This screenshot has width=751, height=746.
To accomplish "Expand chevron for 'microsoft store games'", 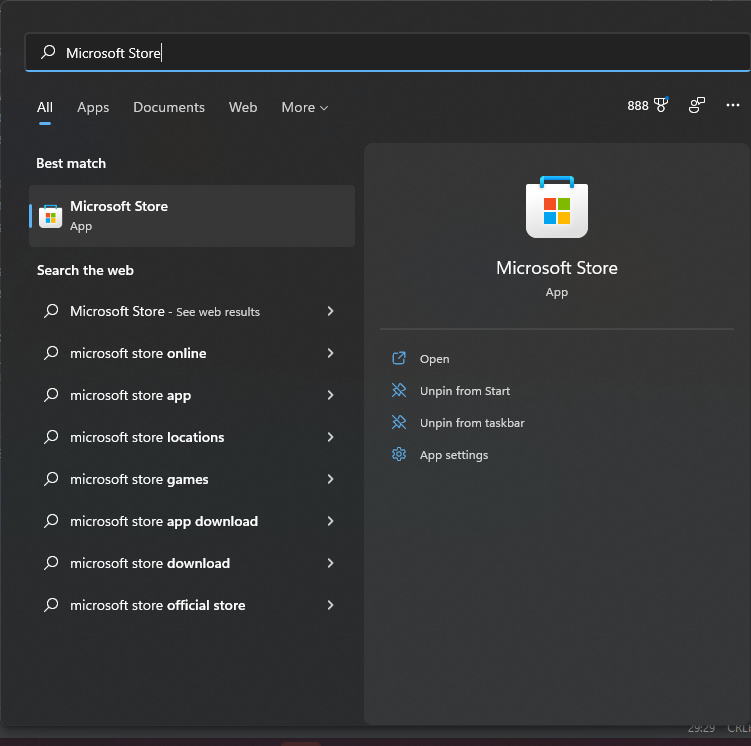I will (x=330, y=479).
